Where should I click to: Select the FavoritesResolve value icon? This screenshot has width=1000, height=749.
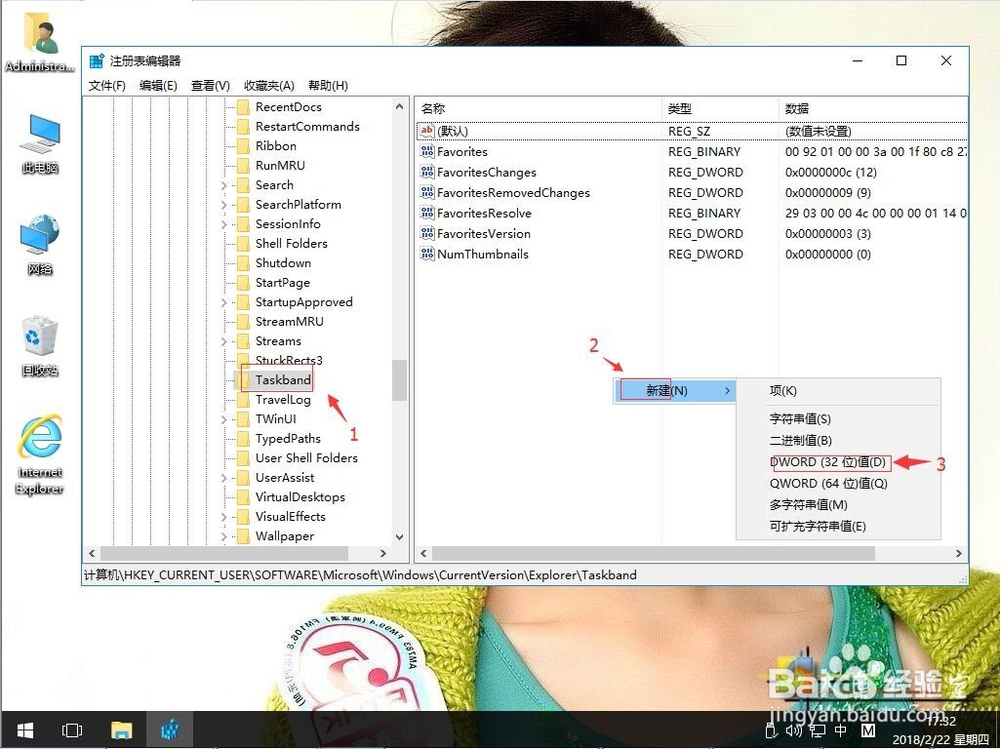427,212
